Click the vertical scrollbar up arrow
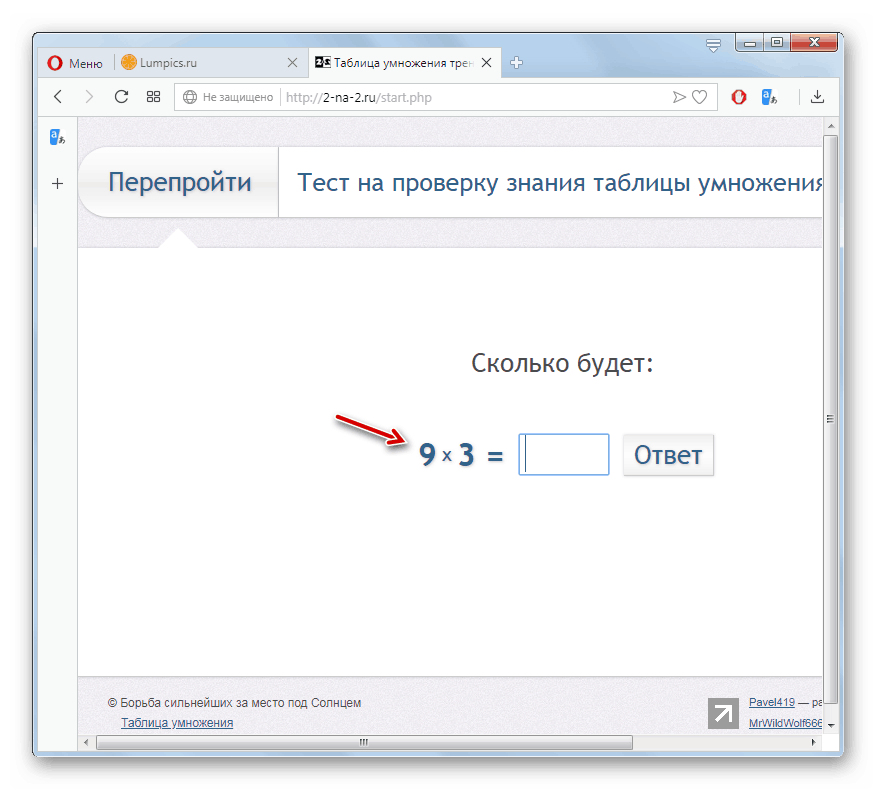877x790 pixels. [x=831, y=126]
